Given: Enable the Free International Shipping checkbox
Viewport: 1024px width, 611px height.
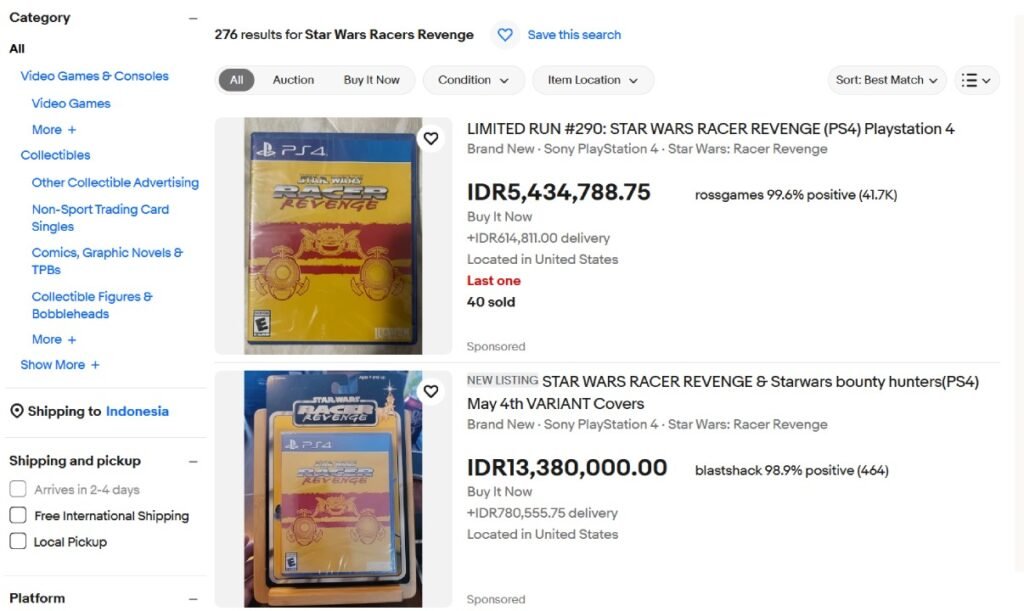Looking at the screenshot, I should pyautogui.click(x=18, y=516).
